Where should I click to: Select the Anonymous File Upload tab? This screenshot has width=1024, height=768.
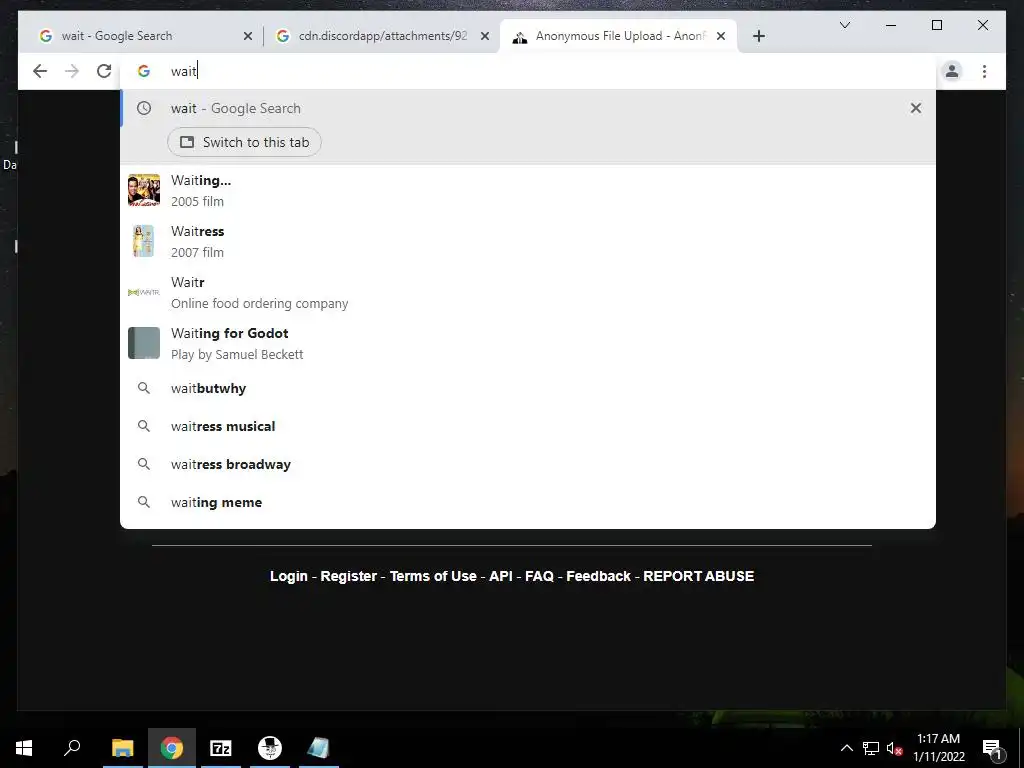tap(618, 36)
